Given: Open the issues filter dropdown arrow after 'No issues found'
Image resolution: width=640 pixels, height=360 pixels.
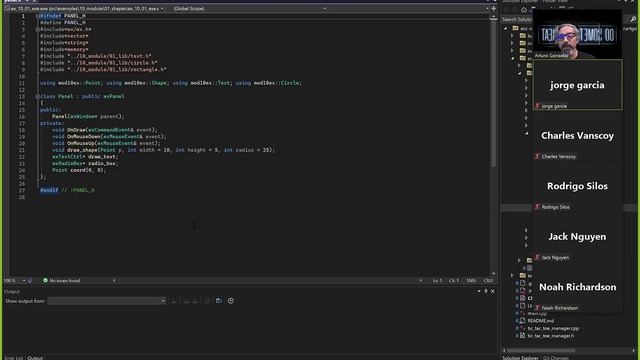Looking at the screenshot, I should [x=114, y=280].
